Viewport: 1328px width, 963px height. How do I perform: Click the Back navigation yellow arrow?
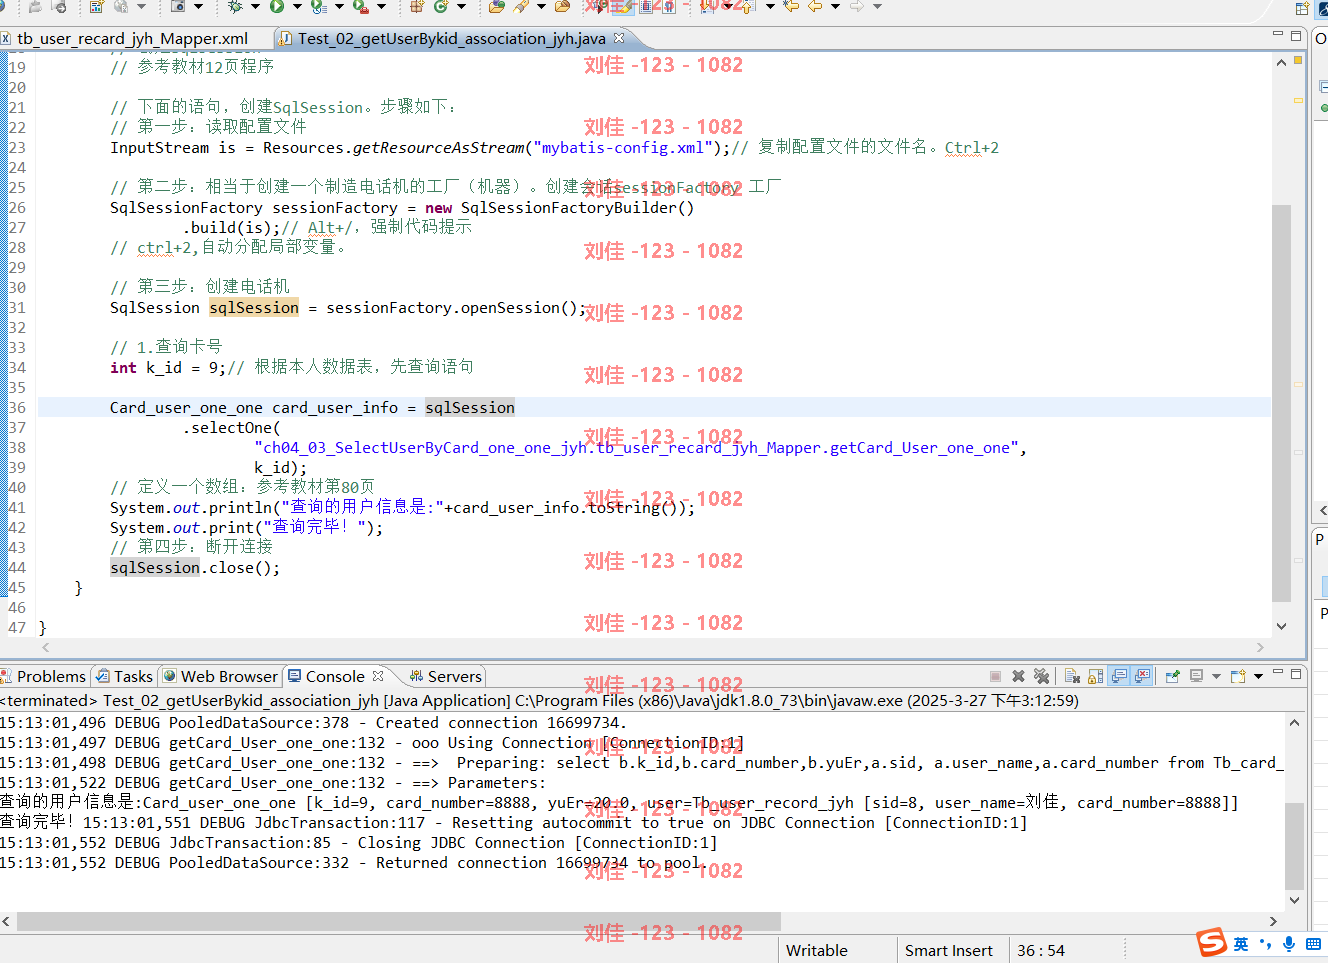tap(814, 7)
